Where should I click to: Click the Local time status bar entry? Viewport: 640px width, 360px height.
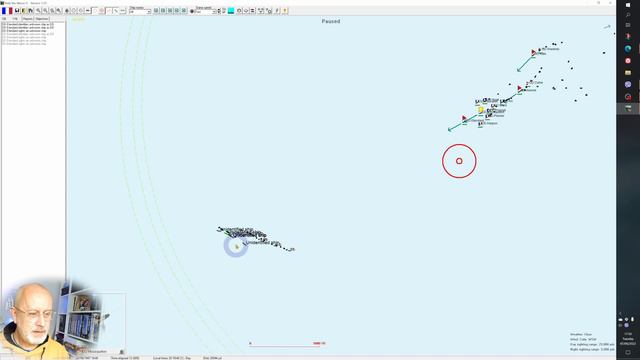(x=172, y=358)
